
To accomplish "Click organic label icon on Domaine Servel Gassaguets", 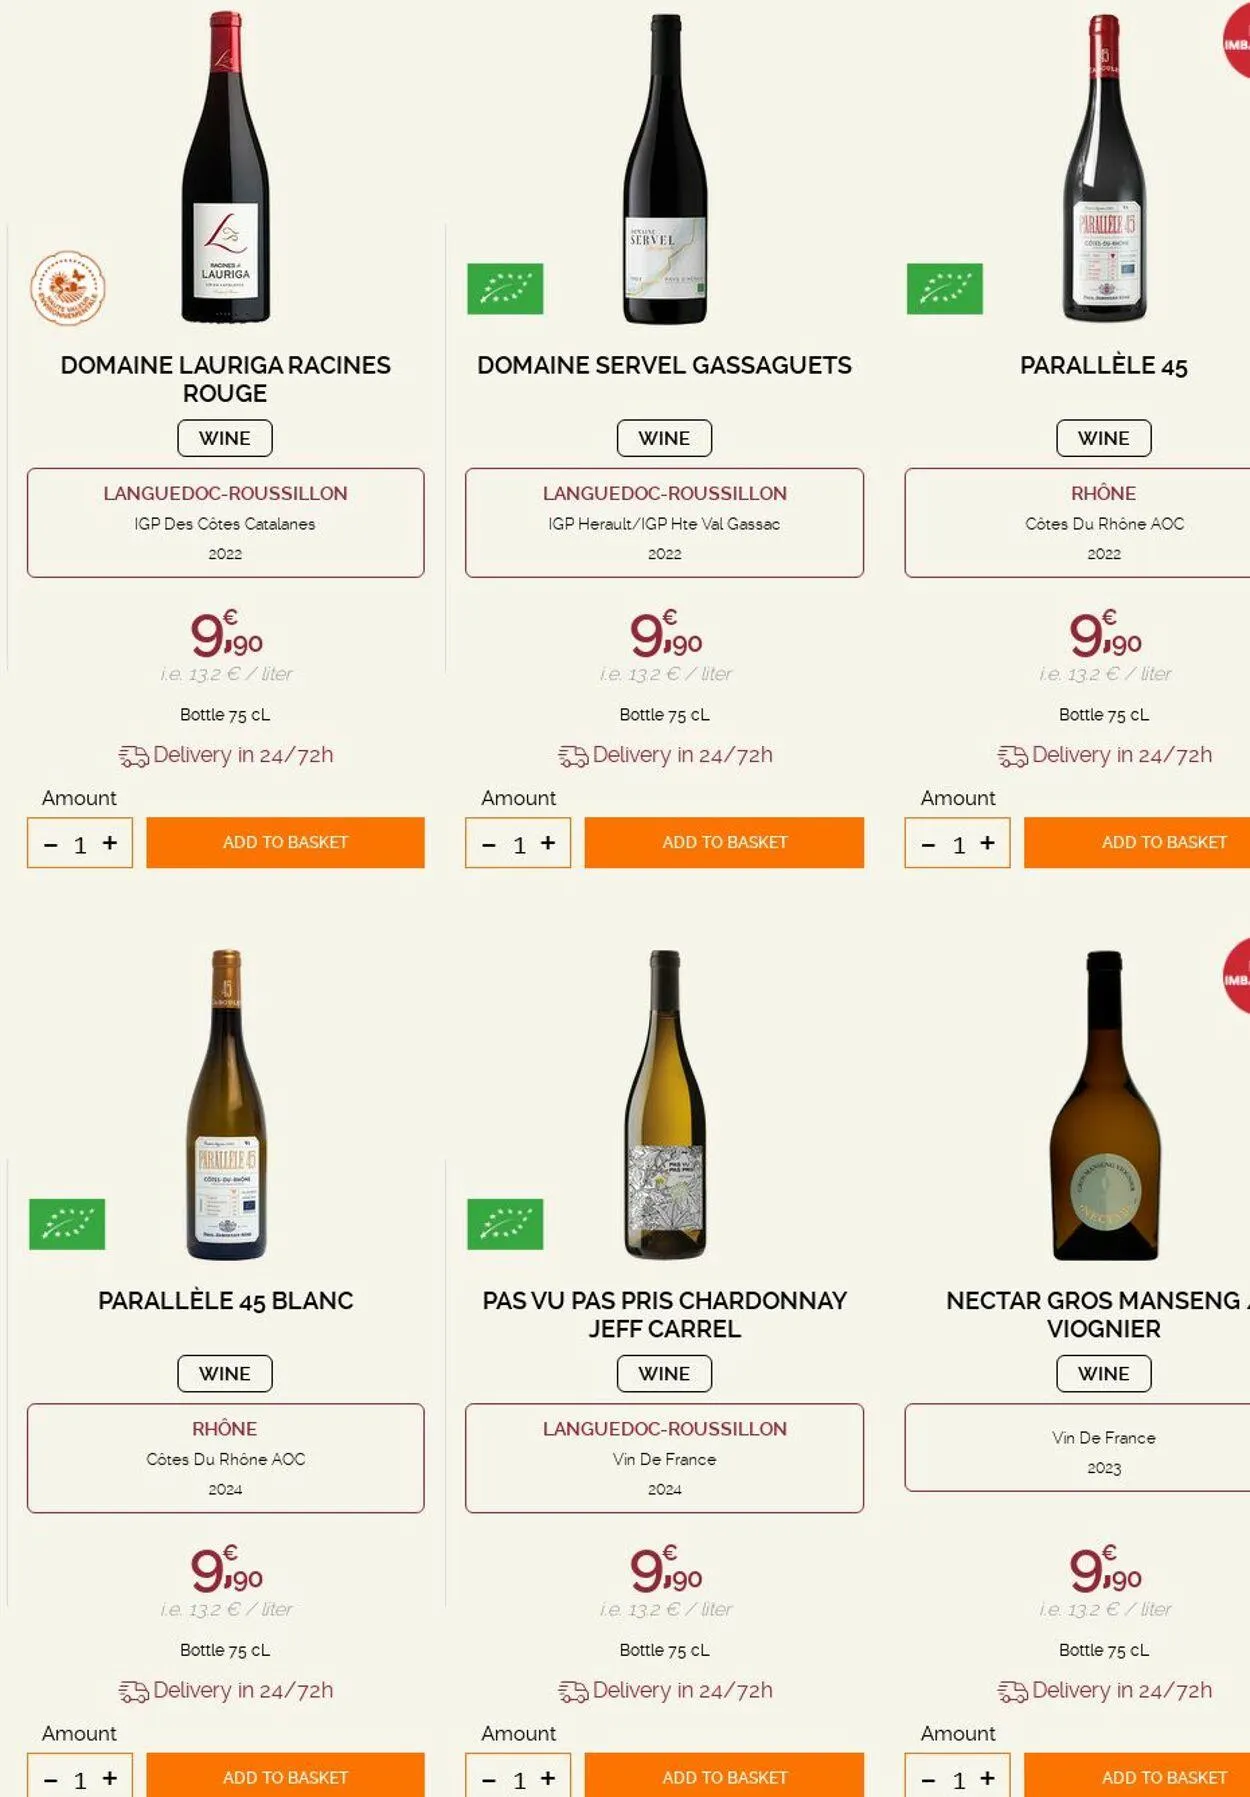I will (x=505, y=289).
